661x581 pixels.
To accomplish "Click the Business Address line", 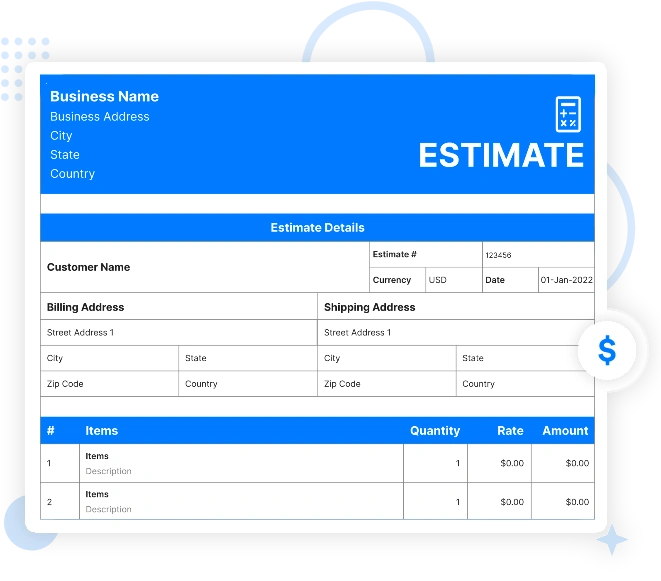I will (99, 116).
